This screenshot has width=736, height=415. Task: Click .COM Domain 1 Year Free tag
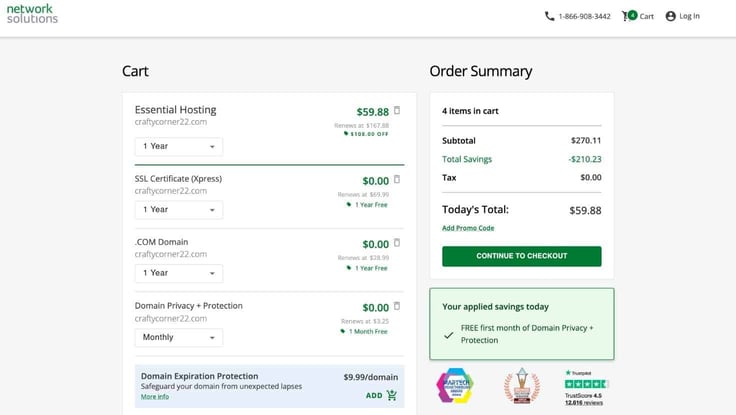point(368,268)
